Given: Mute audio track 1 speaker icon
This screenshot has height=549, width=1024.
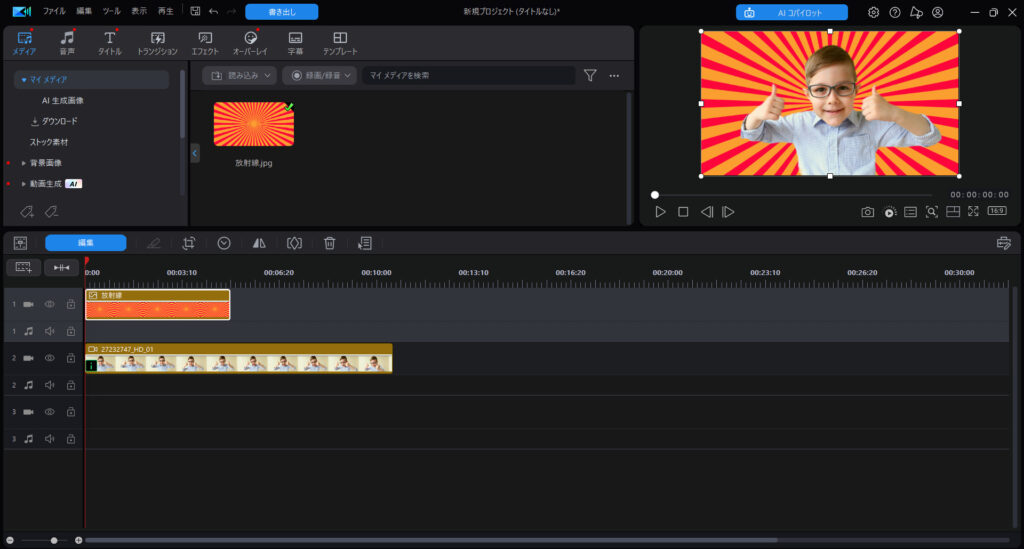Looking at the screenshot, I should (49, 331).
